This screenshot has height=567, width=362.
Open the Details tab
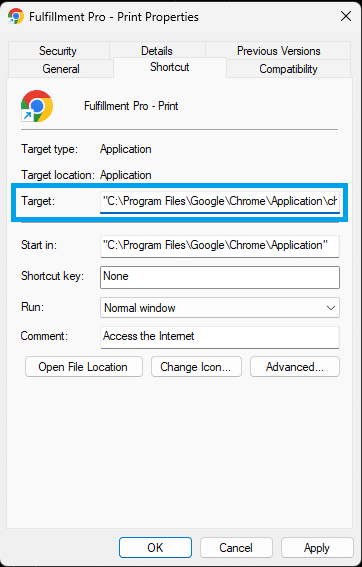pyautogui.click(x=157, y=51)
